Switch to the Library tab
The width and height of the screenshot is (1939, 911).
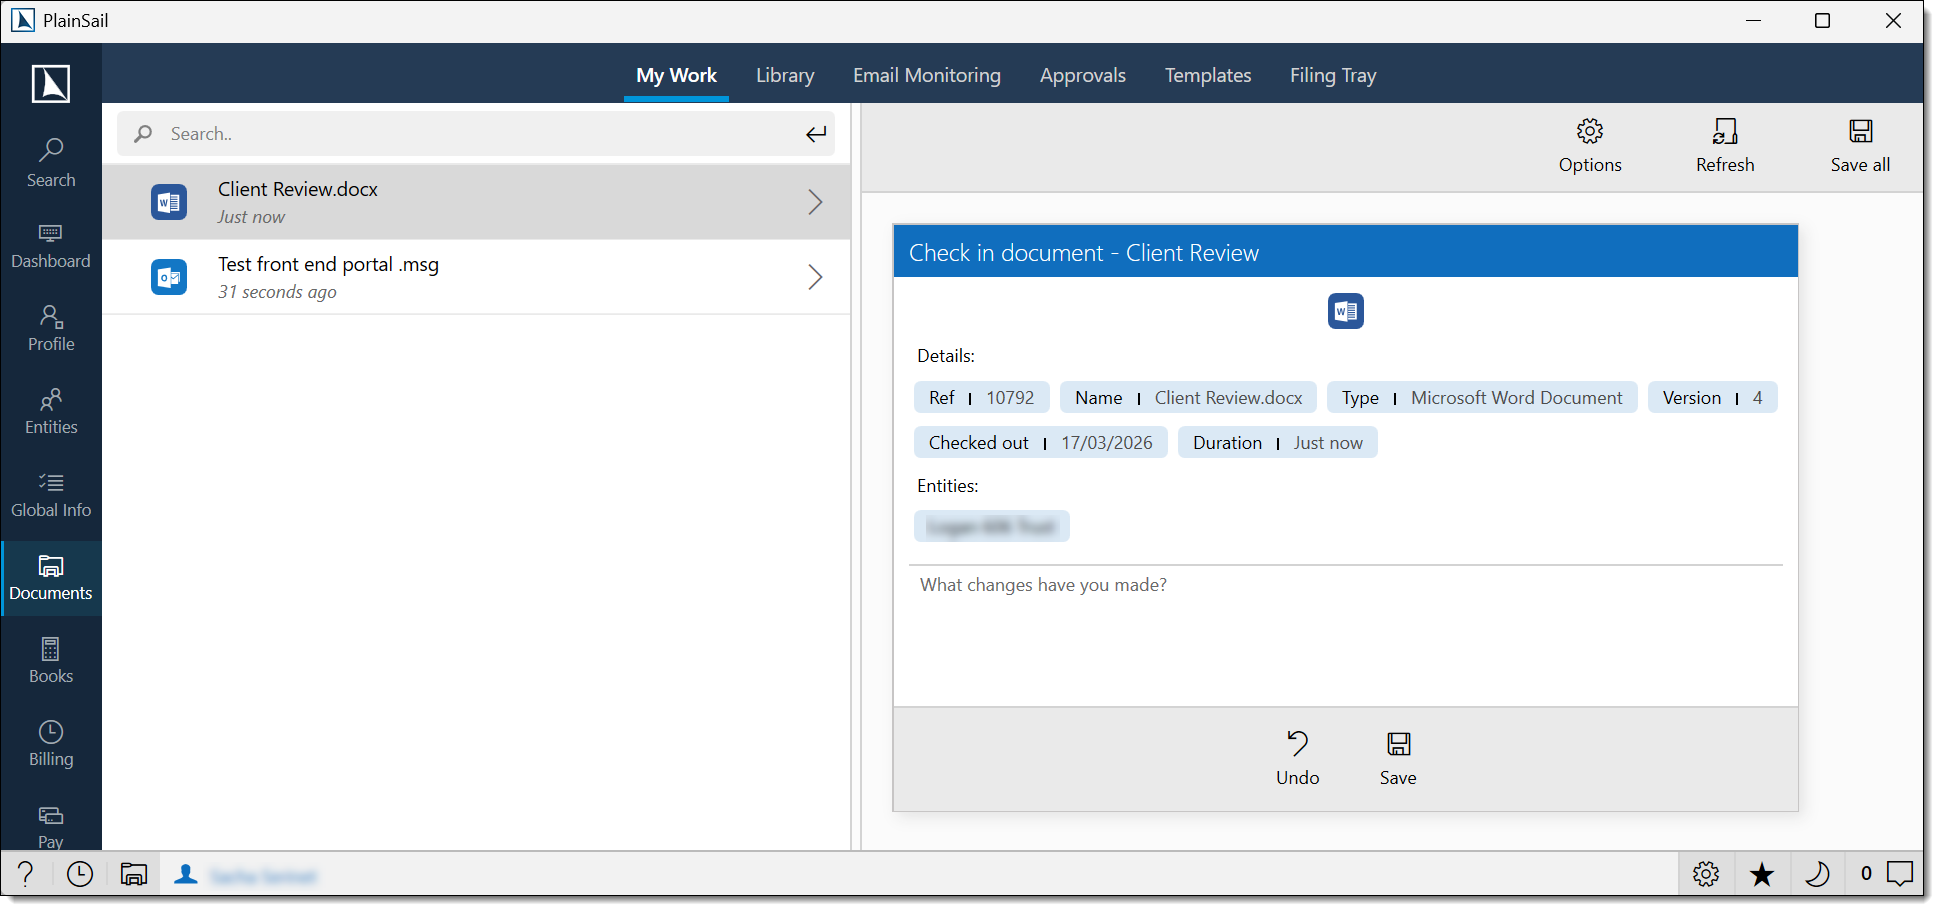click(x=784, y=75)
